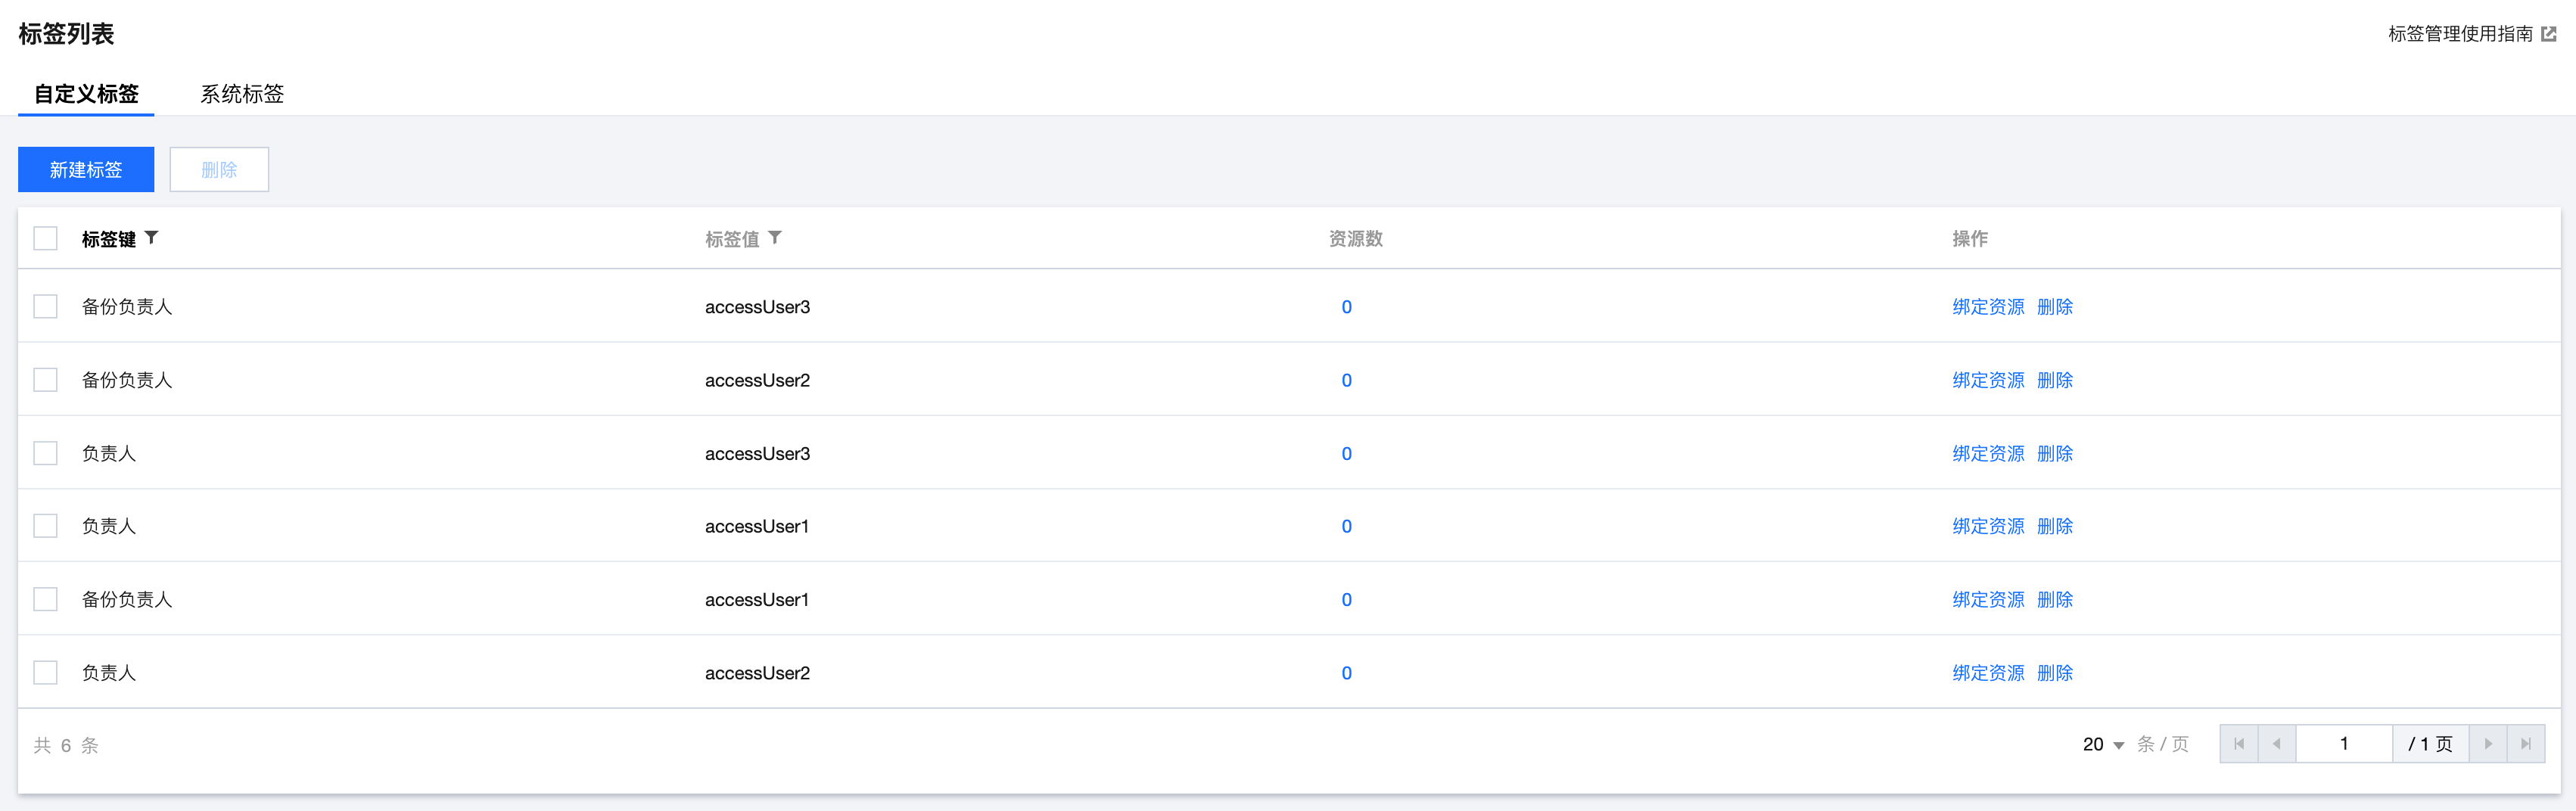Tick checkbox for 负责人 accessUser2 row
Screen dimensions: 2576x811
click(x=46, y=673)
